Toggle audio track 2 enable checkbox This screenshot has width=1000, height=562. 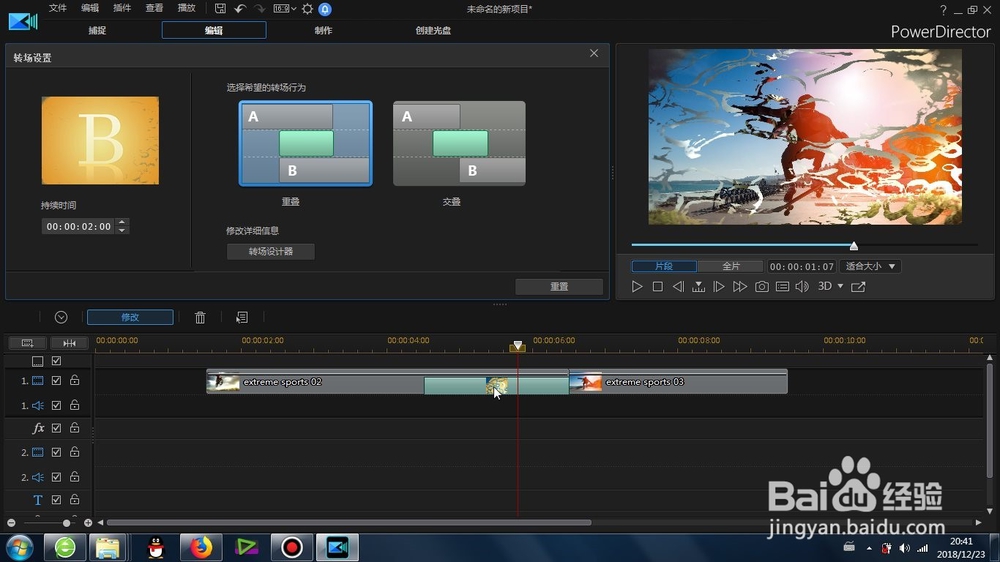tap(56, 477)
